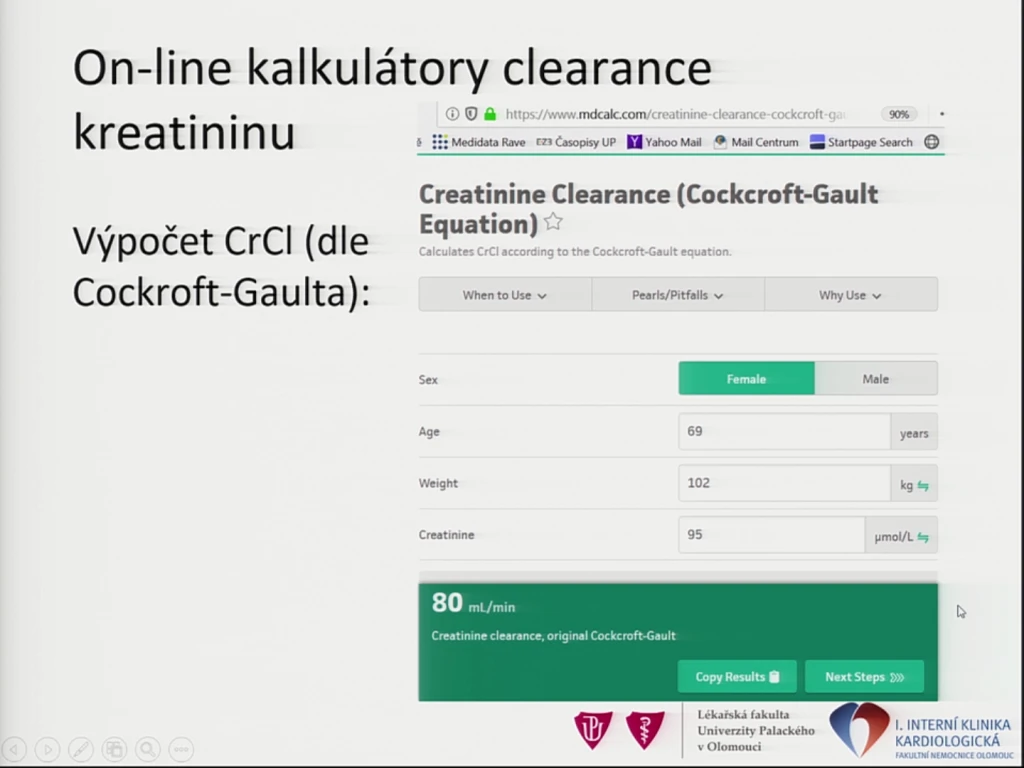Open the slide zoom magnifier icon
This screenshot has width=1024, height=768.
[x=148, y=749]
